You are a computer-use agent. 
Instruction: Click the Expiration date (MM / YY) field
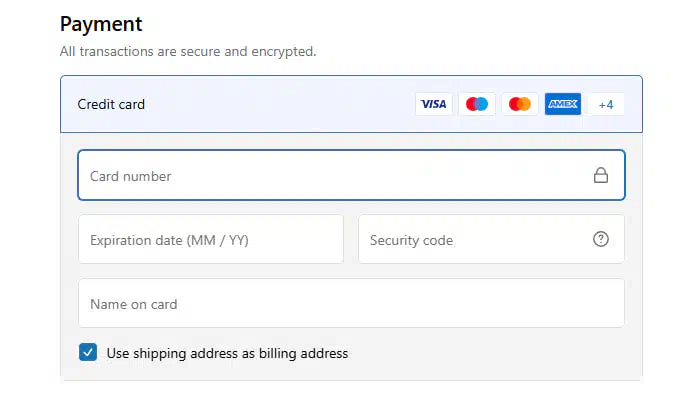coord(211,239)
